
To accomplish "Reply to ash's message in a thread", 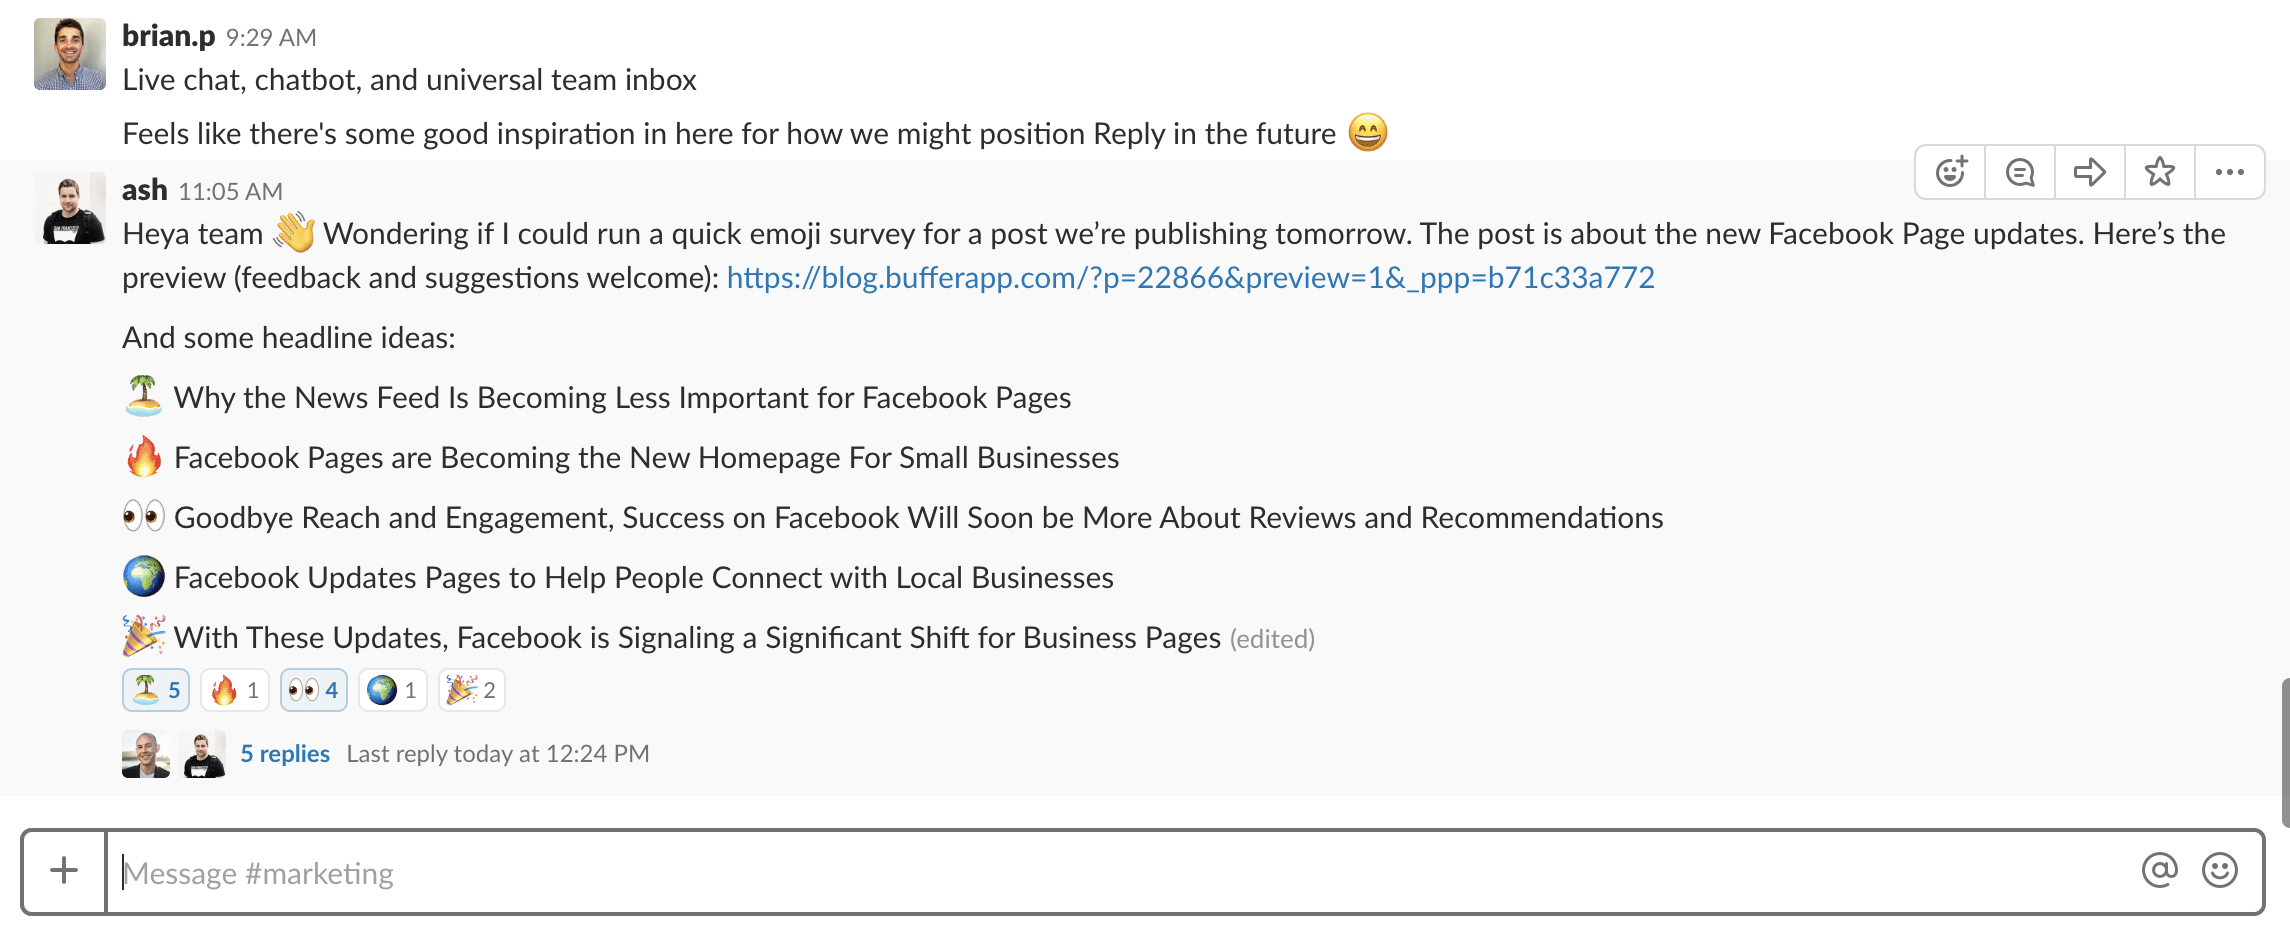I will [2019, 171].
